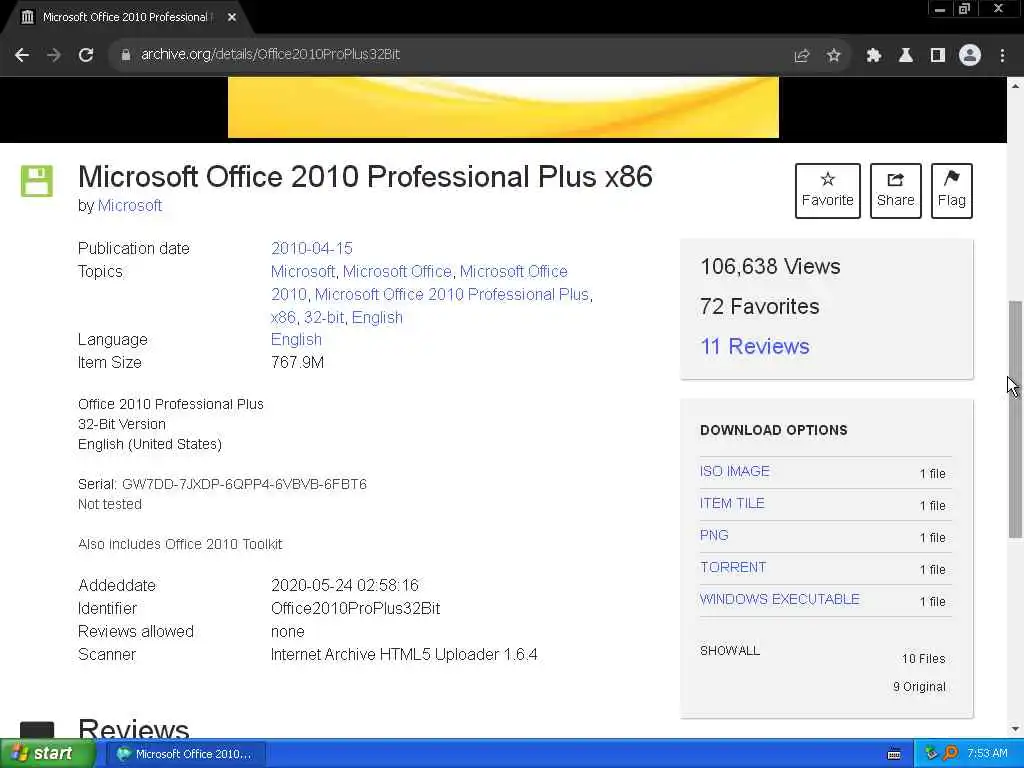Image resolution: width=1024 pixels, height=768 pixels.
Task: Click the Internet Archive HTML5 Uploader 1.6.4 text
Action: point(404,654)
